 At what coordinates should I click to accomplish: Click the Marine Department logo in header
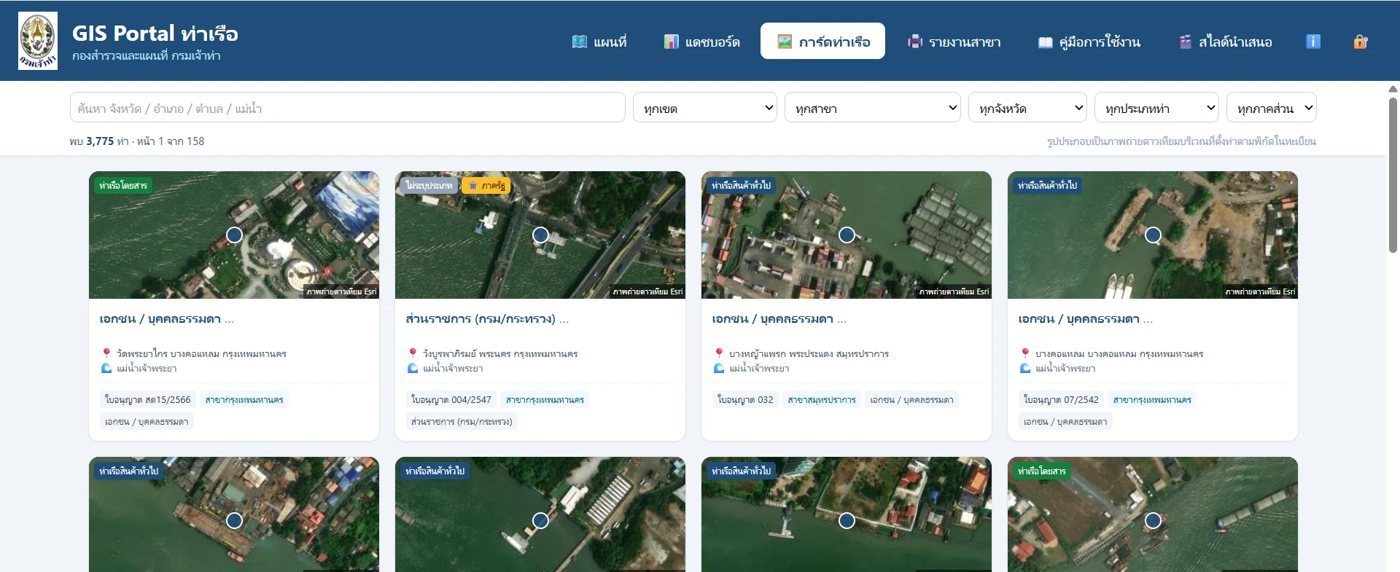coord(38,41)
